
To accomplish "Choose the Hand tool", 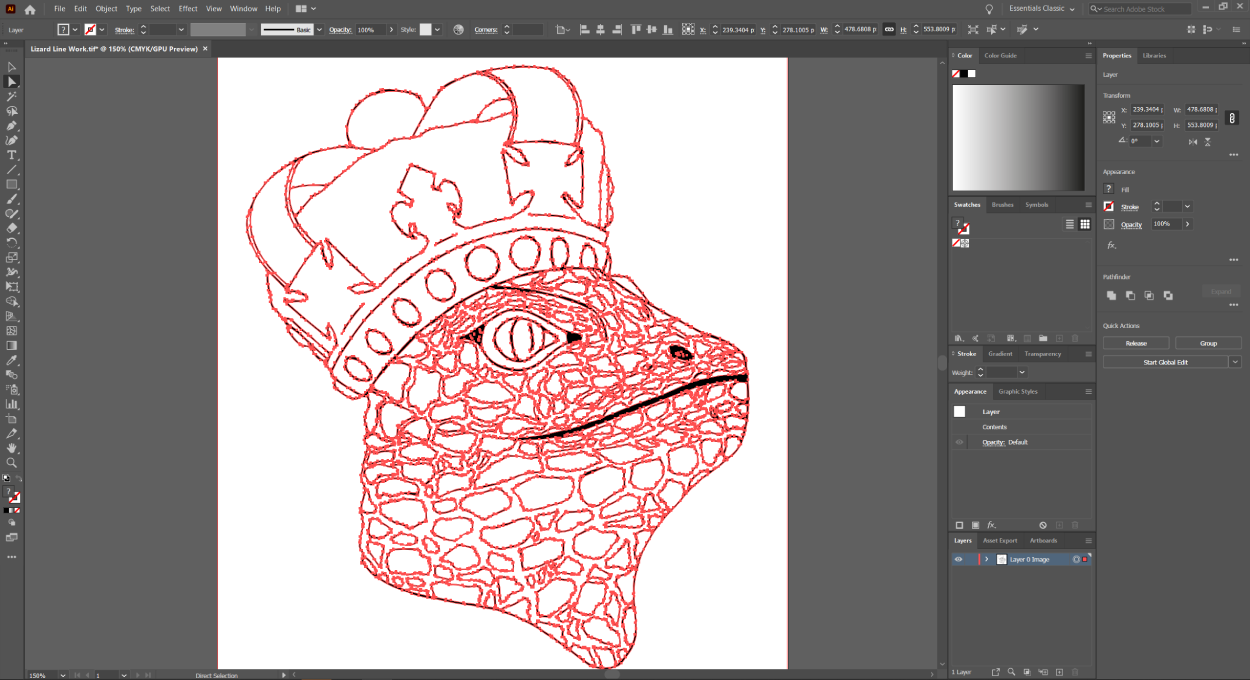I will pos(12,448).
